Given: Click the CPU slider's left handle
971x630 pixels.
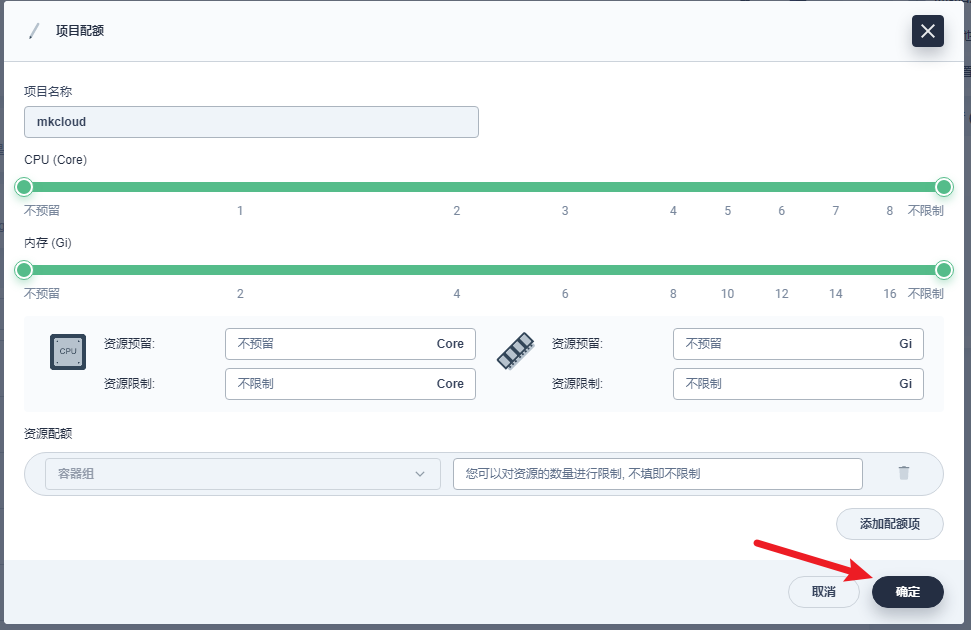Looking at the screenshot, I should [24, 187].
